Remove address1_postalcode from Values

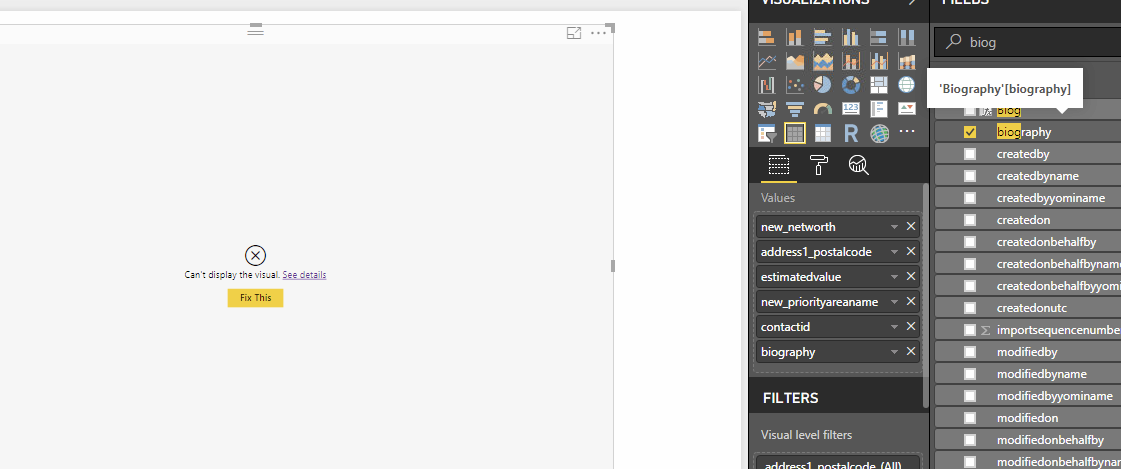coord(911,252)
